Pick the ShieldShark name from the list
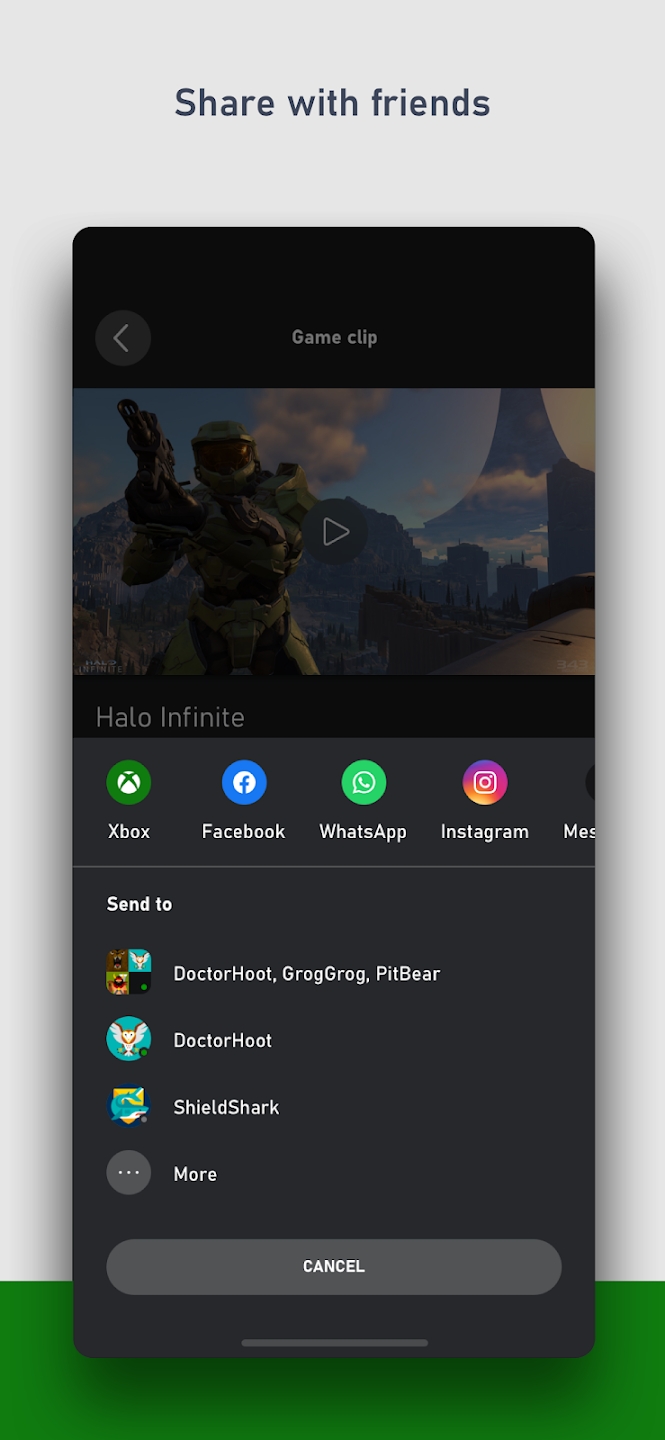The image size is (665, 1440). (x=226, y=1108)
